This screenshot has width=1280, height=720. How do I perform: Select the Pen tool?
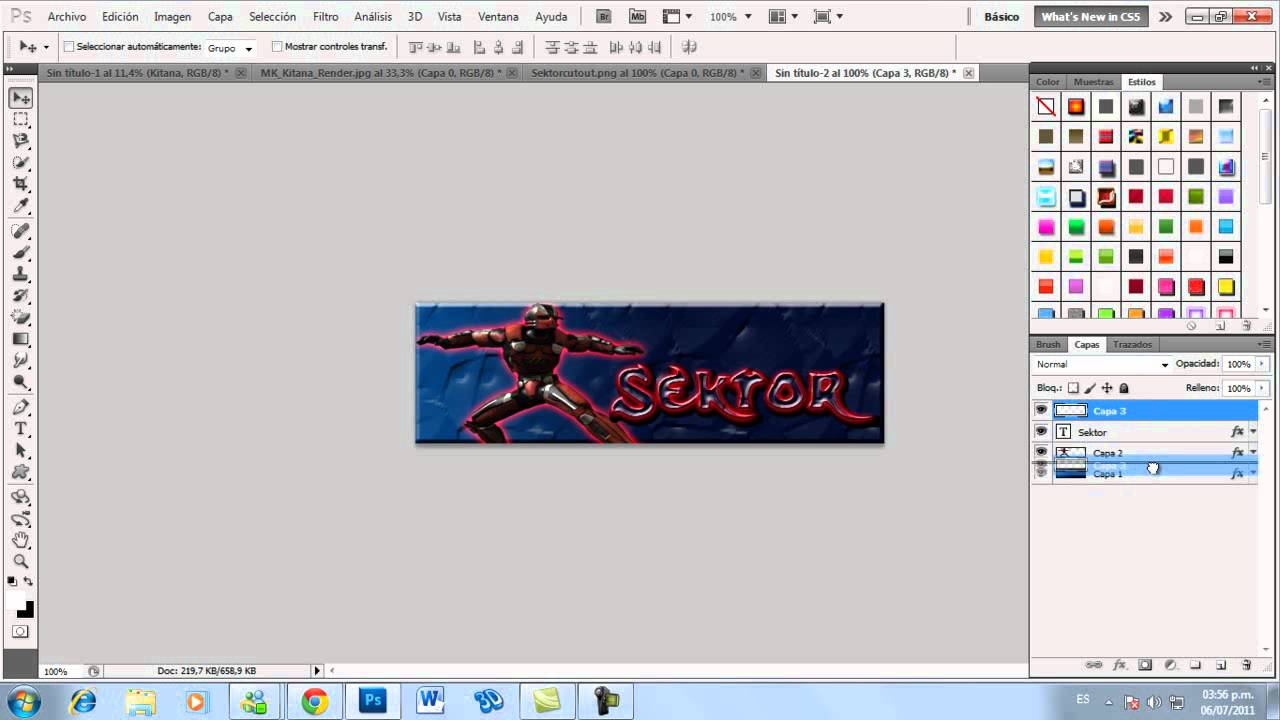coord(20,407)
